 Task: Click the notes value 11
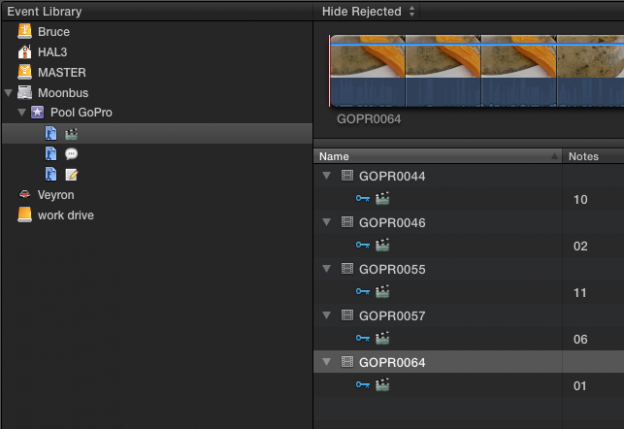pos(580,293)
